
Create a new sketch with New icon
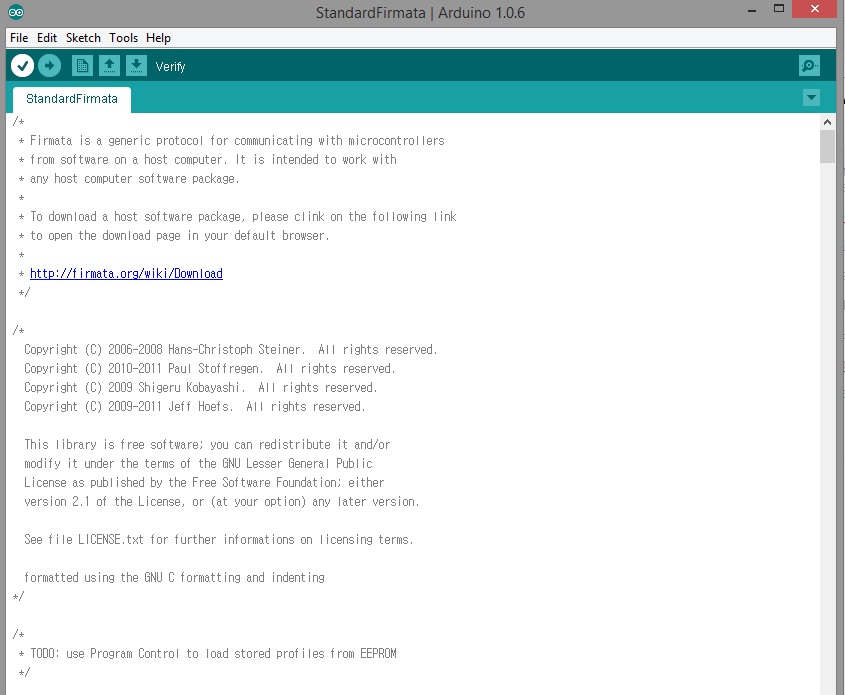click(82, 66)
